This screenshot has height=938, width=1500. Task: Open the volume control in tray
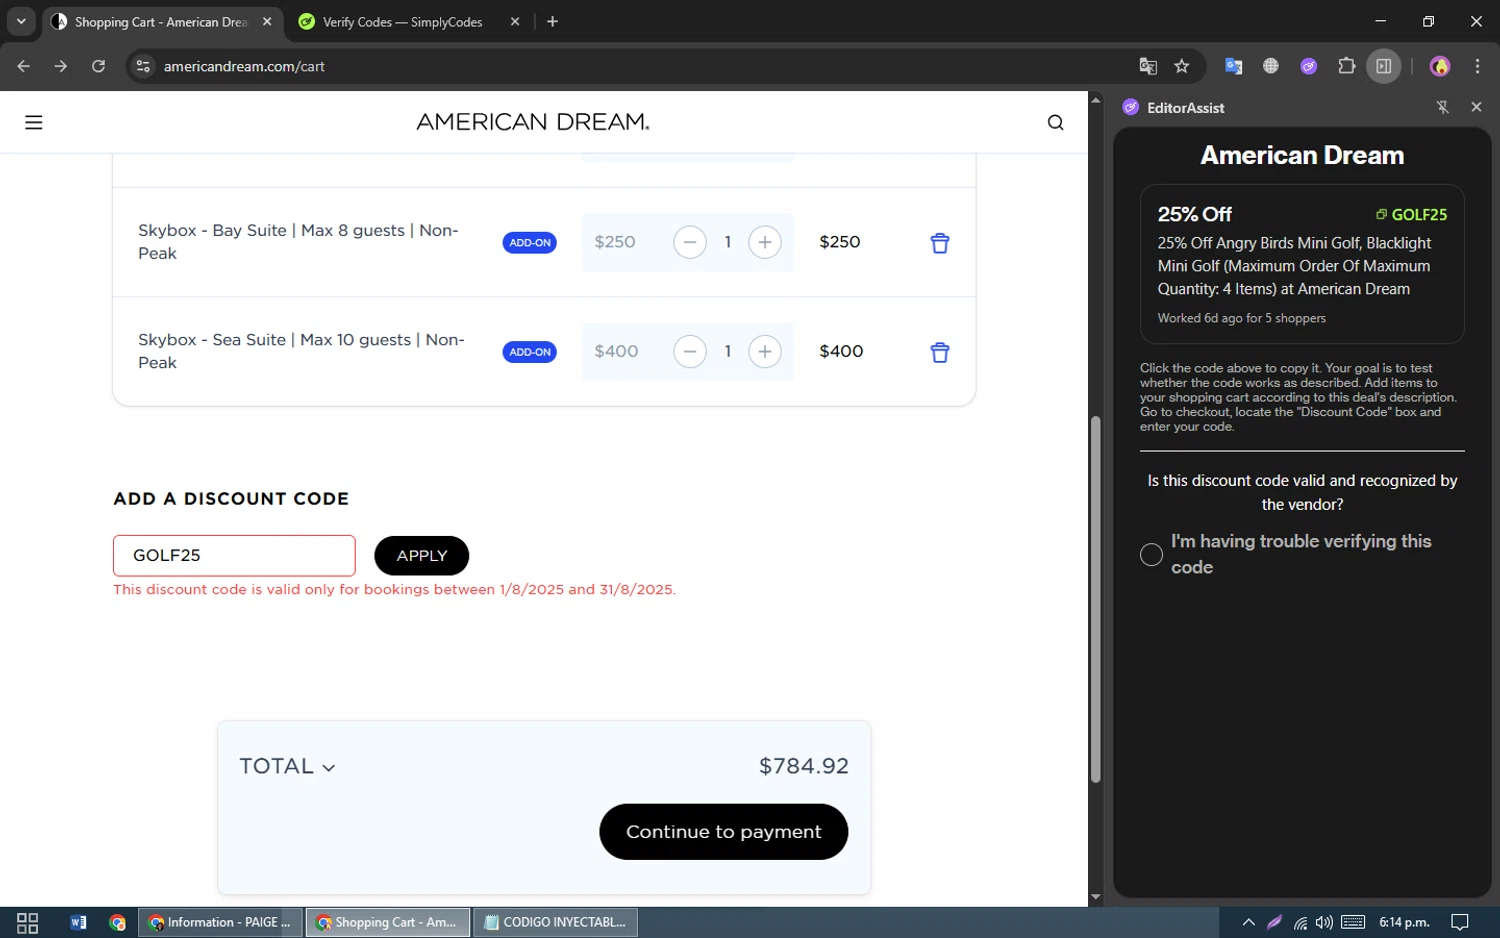[x=1324, y=922]
